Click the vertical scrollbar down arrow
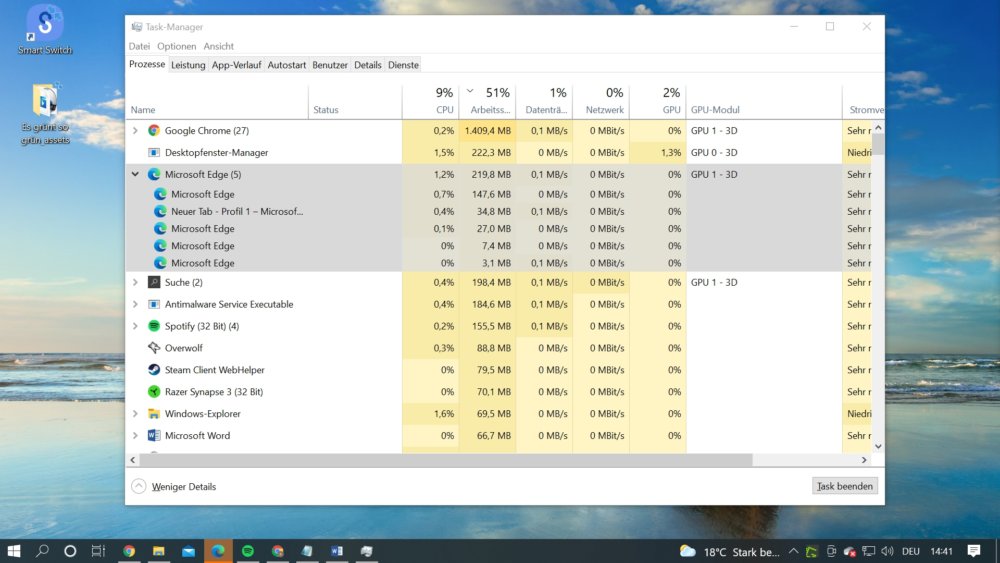Image resolution: width=1000 pixels, height=563 pixels. (878, 446)
